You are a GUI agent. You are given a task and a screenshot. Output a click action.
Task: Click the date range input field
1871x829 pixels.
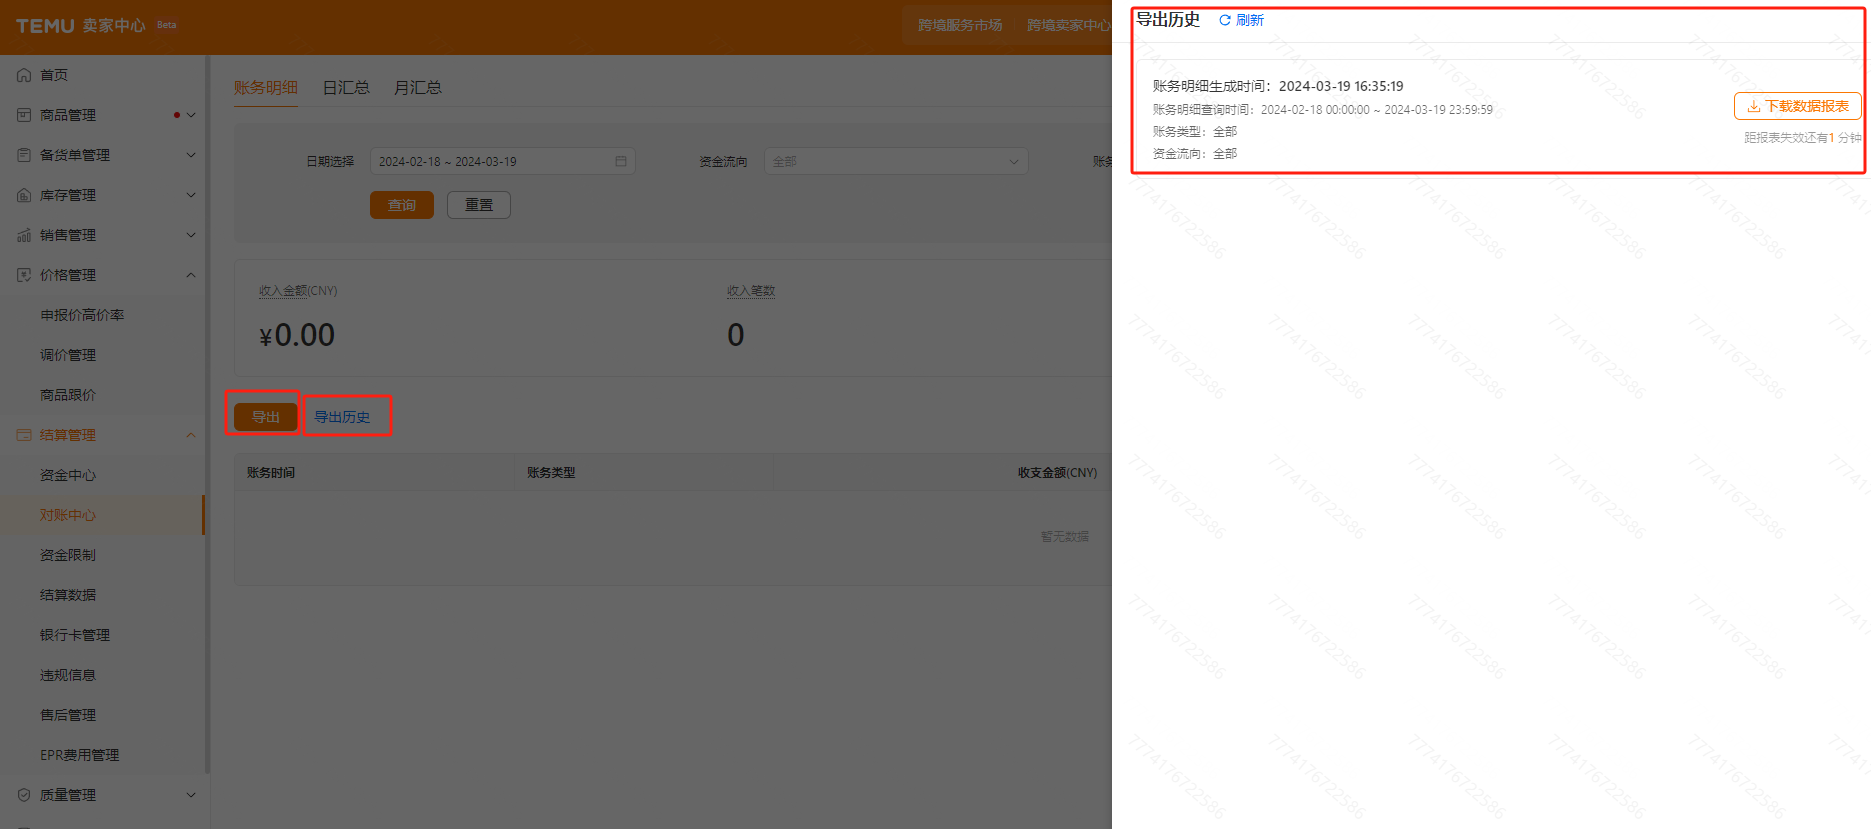pyautogui.click(x=503, y=161)
